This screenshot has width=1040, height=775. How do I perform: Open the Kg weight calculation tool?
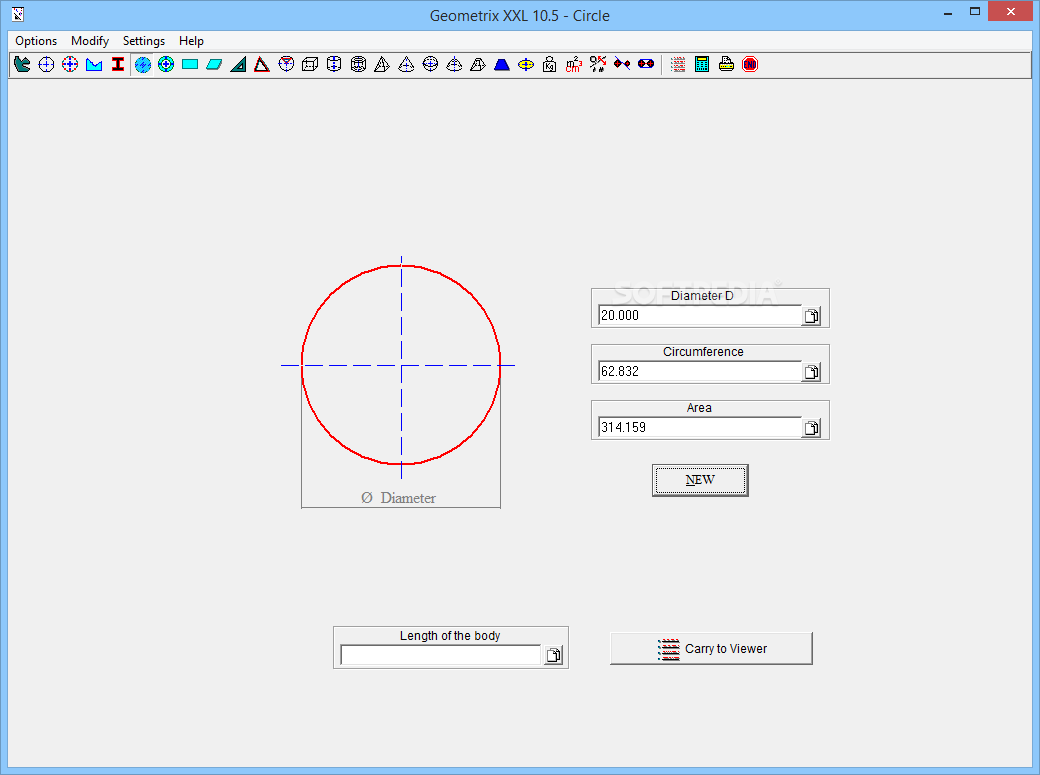pyautogui.click(x=550, y=64)
